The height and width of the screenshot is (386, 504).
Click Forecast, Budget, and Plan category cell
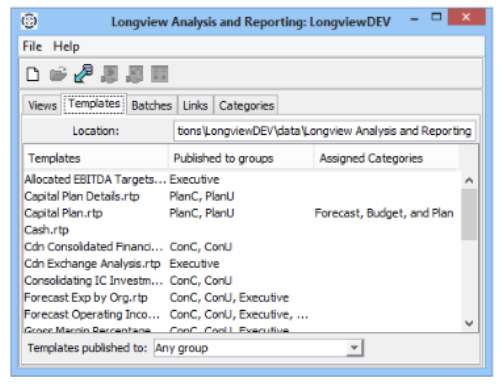[384, 213]
